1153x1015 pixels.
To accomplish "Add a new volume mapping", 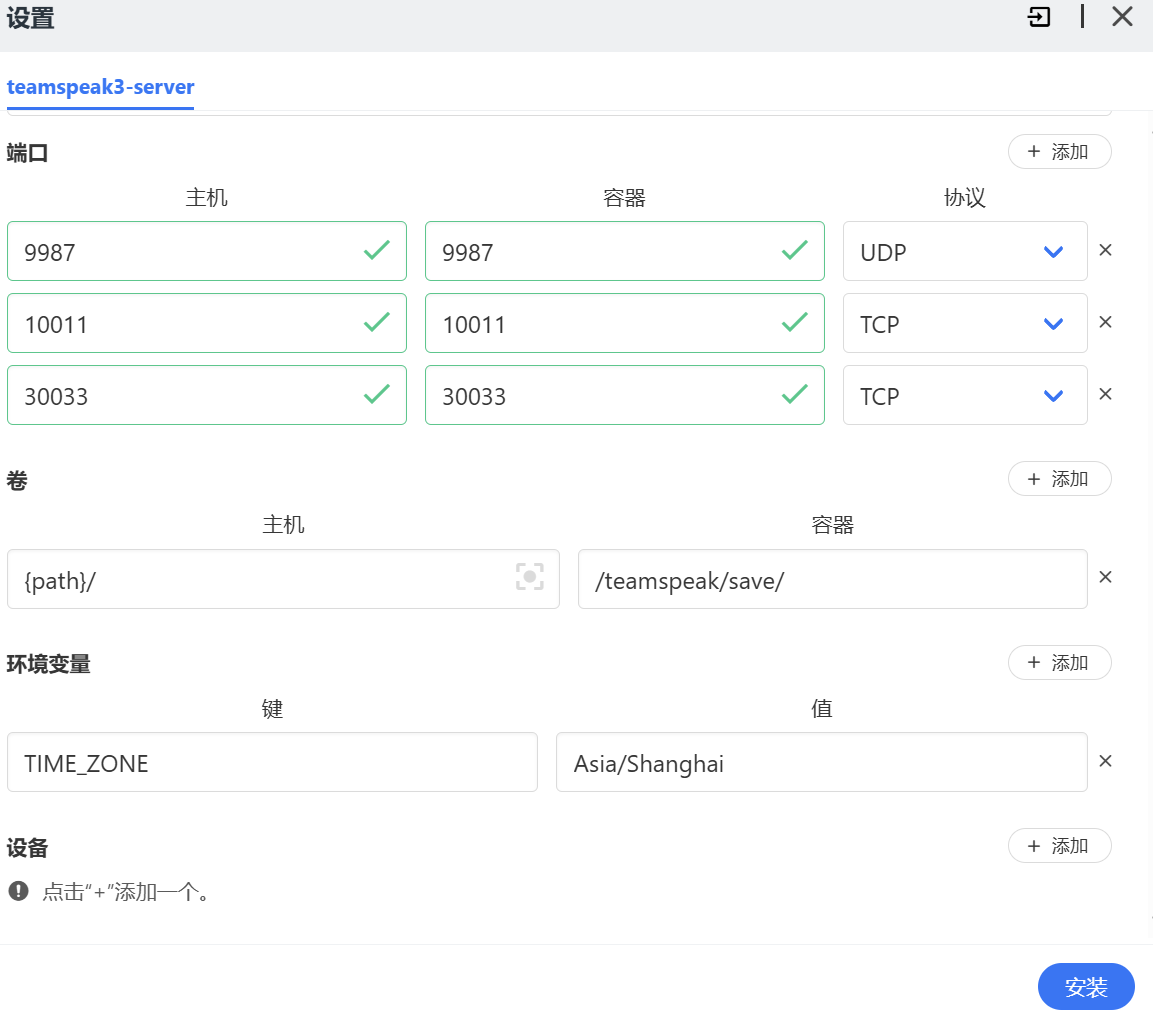I will point(1060,479).
